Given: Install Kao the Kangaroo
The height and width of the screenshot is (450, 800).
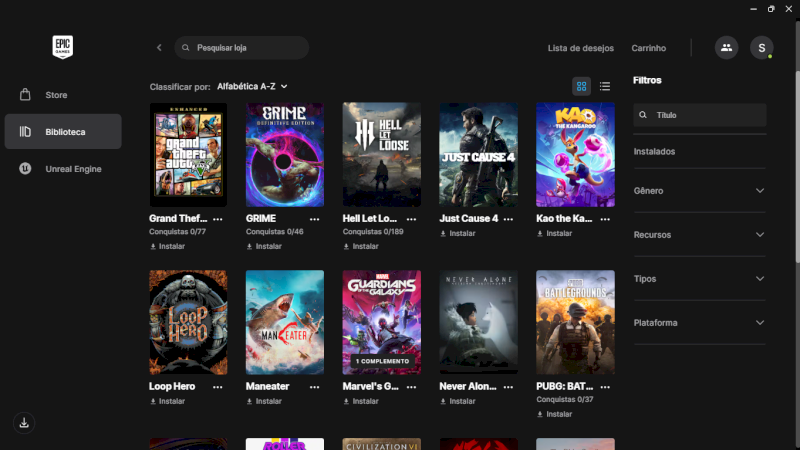Looking at the screenshot, I should pos(555,234).
